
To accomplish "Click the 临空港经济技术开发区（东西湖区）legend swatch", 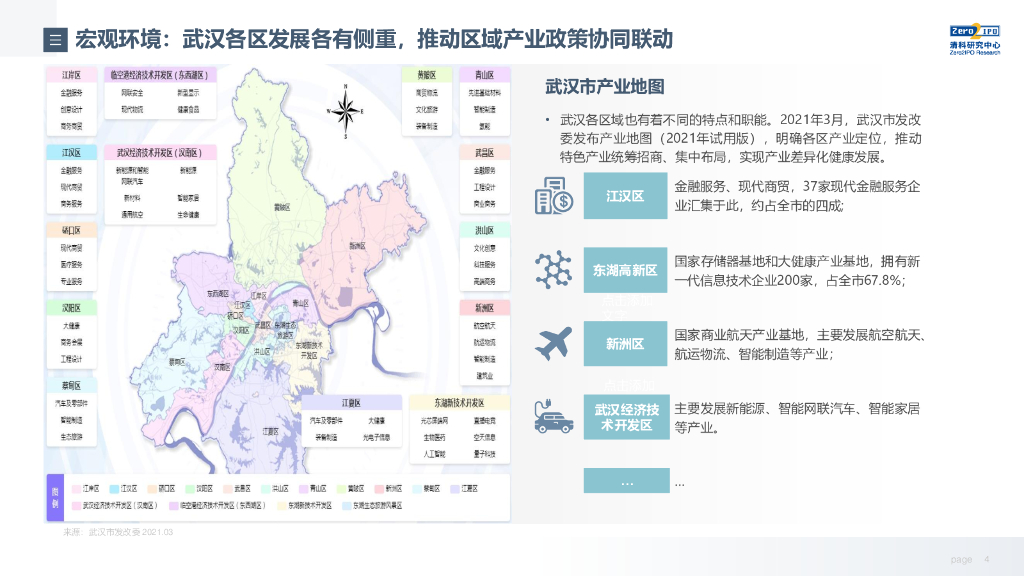I will point(174,505).
